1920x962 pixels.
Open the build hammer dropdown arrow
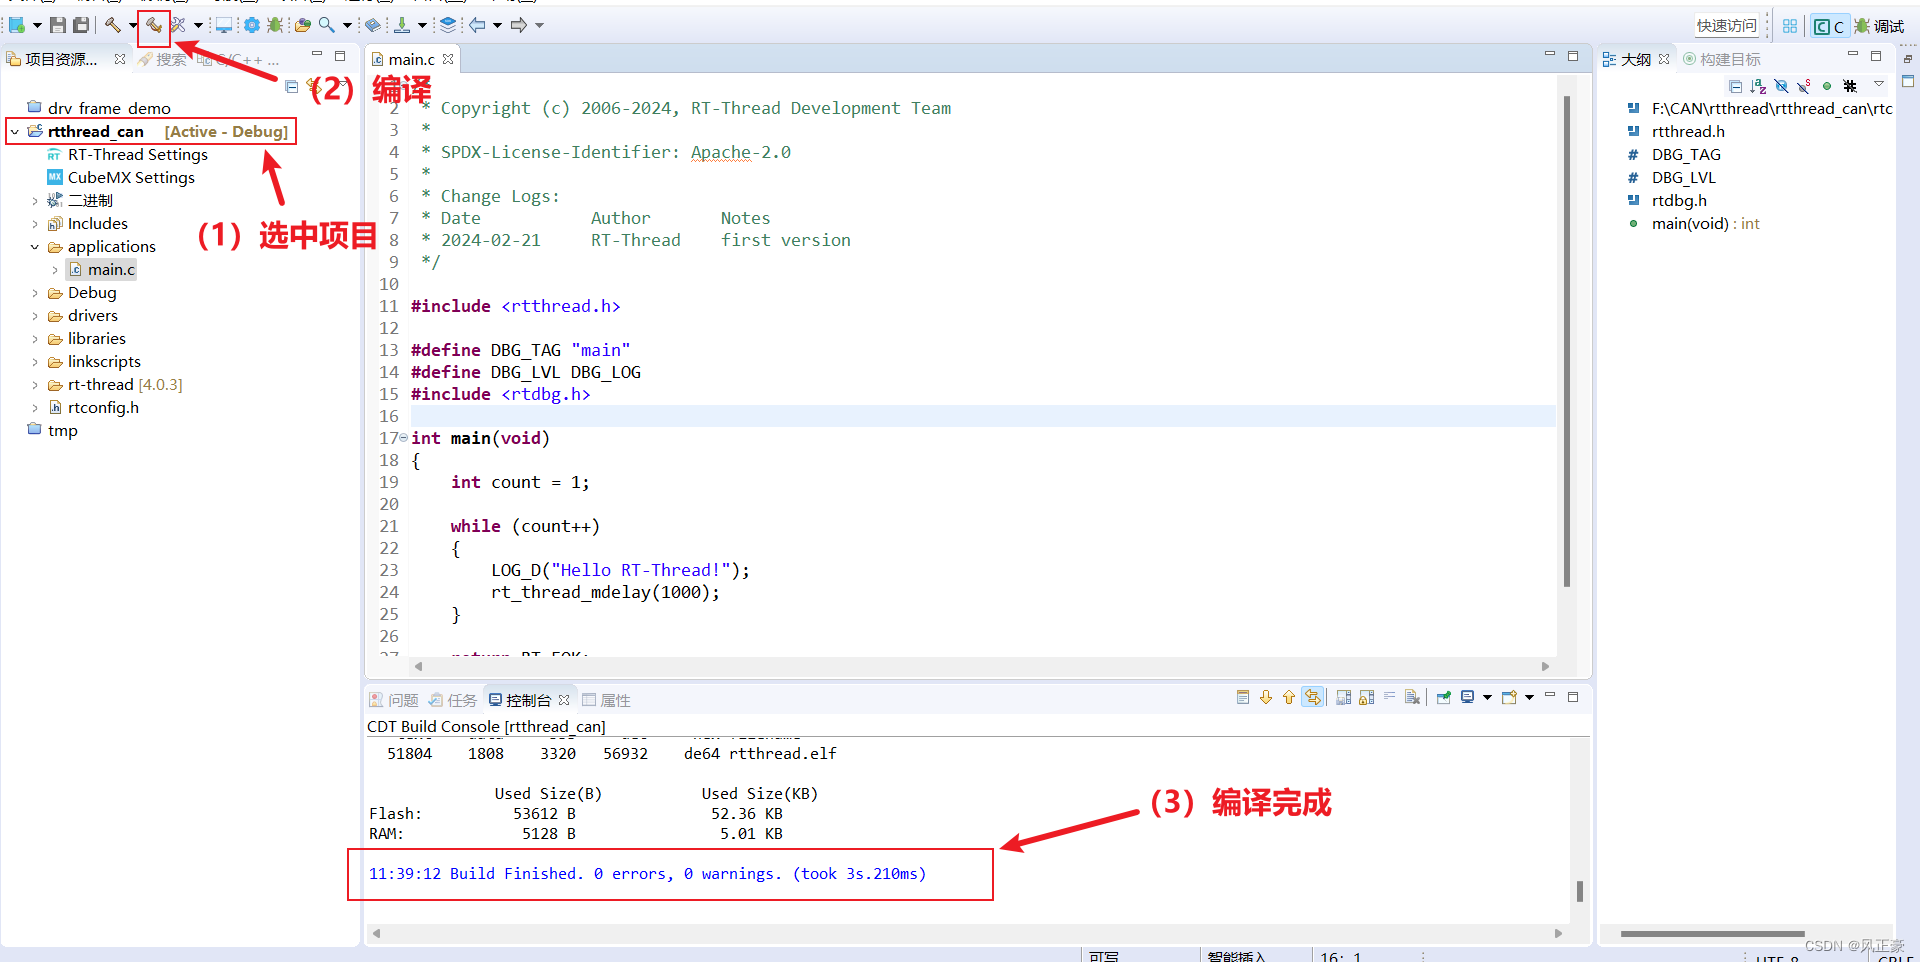click(133, 25)
